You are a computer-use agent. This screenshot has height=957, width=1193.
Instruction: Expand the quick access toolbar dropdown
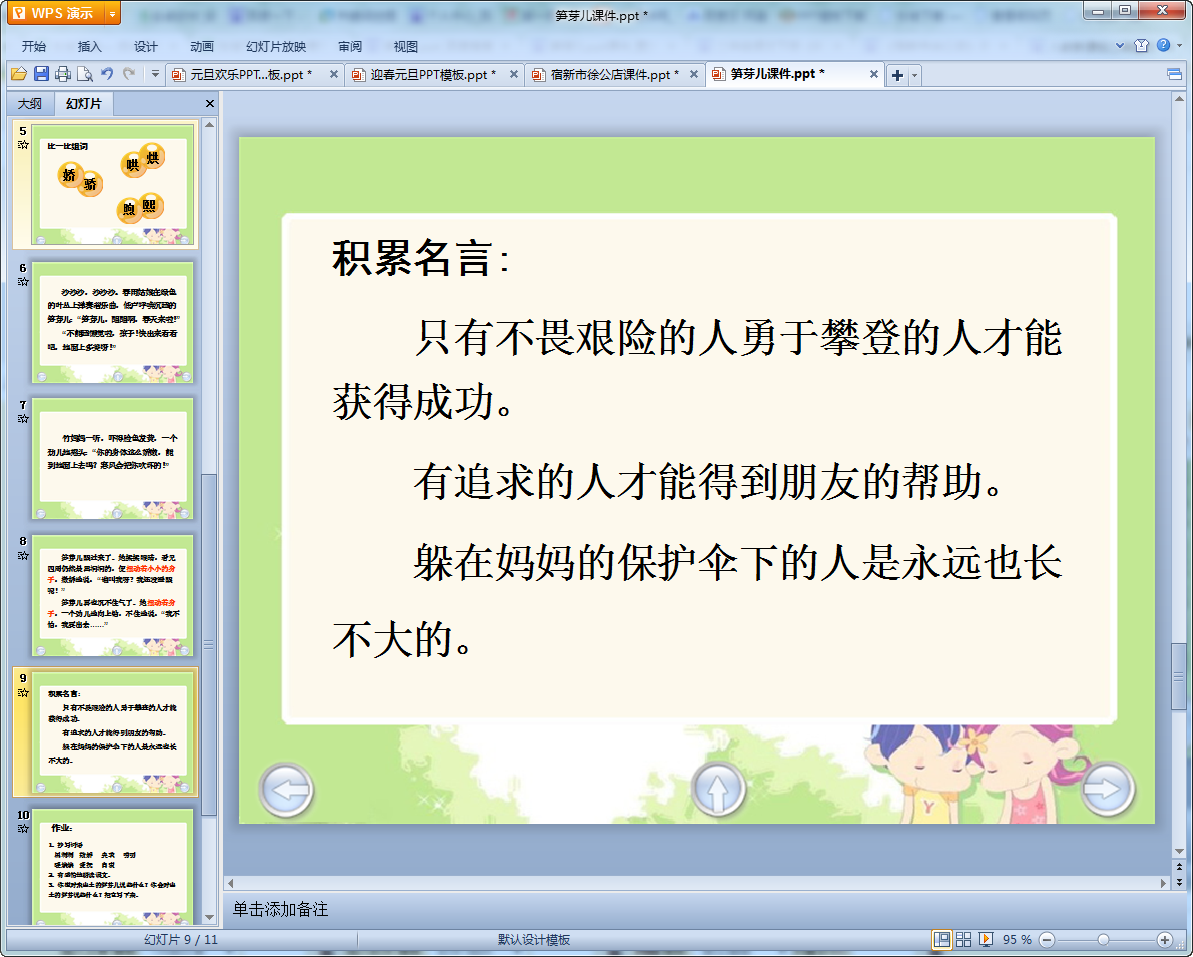[x=155, y=74]
